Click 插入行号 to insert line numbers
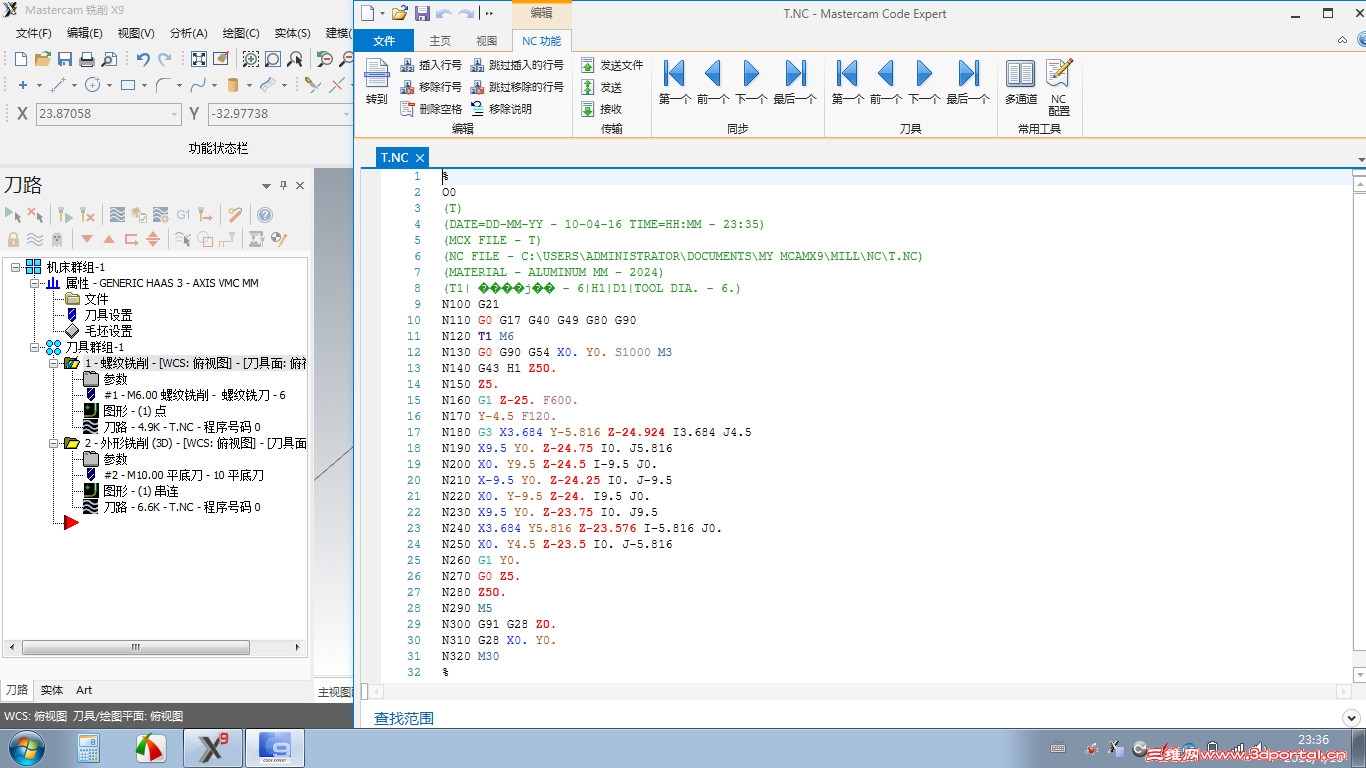 click(x=431, y=65)
